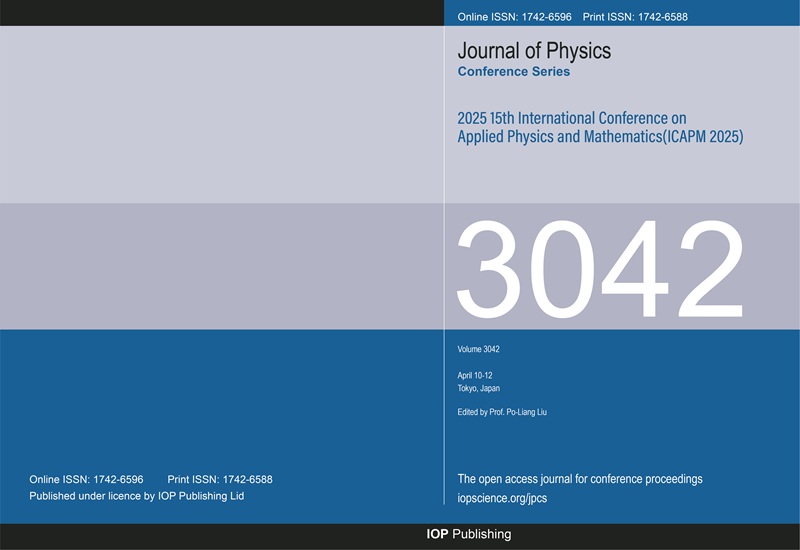This screenshot has height=550, width=800.
Task: Click the 'Volume 3042' text
Action: click(478, 349)
